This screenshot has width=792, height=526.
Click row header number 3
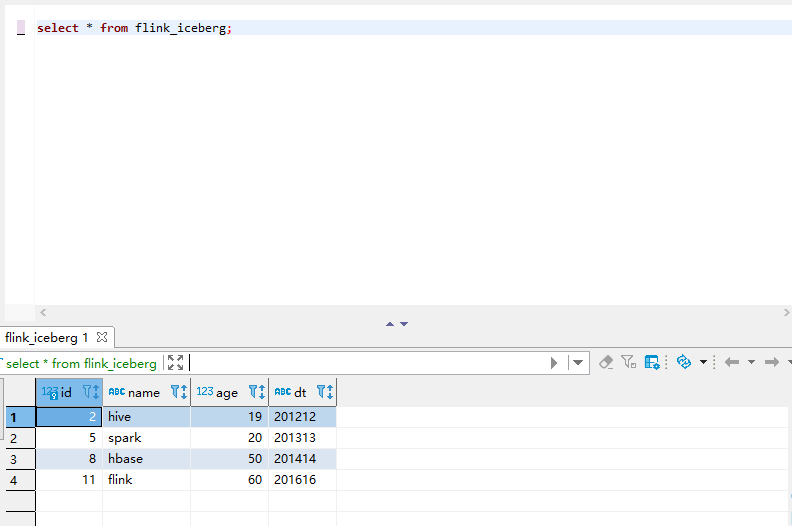(13, 459)
